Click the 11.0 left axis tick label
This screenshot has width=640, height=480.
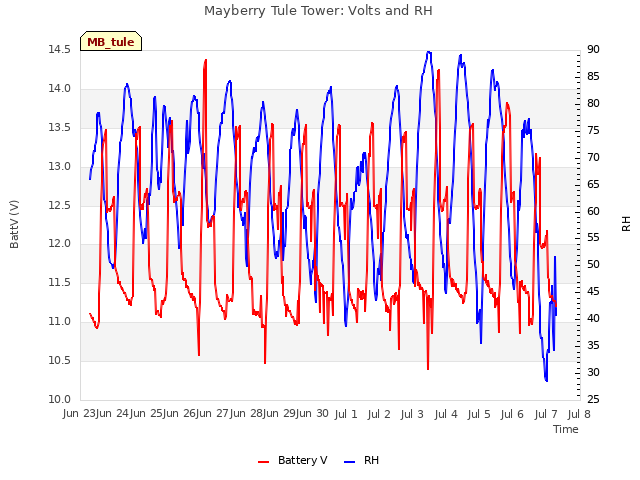[x=60, y=321]
